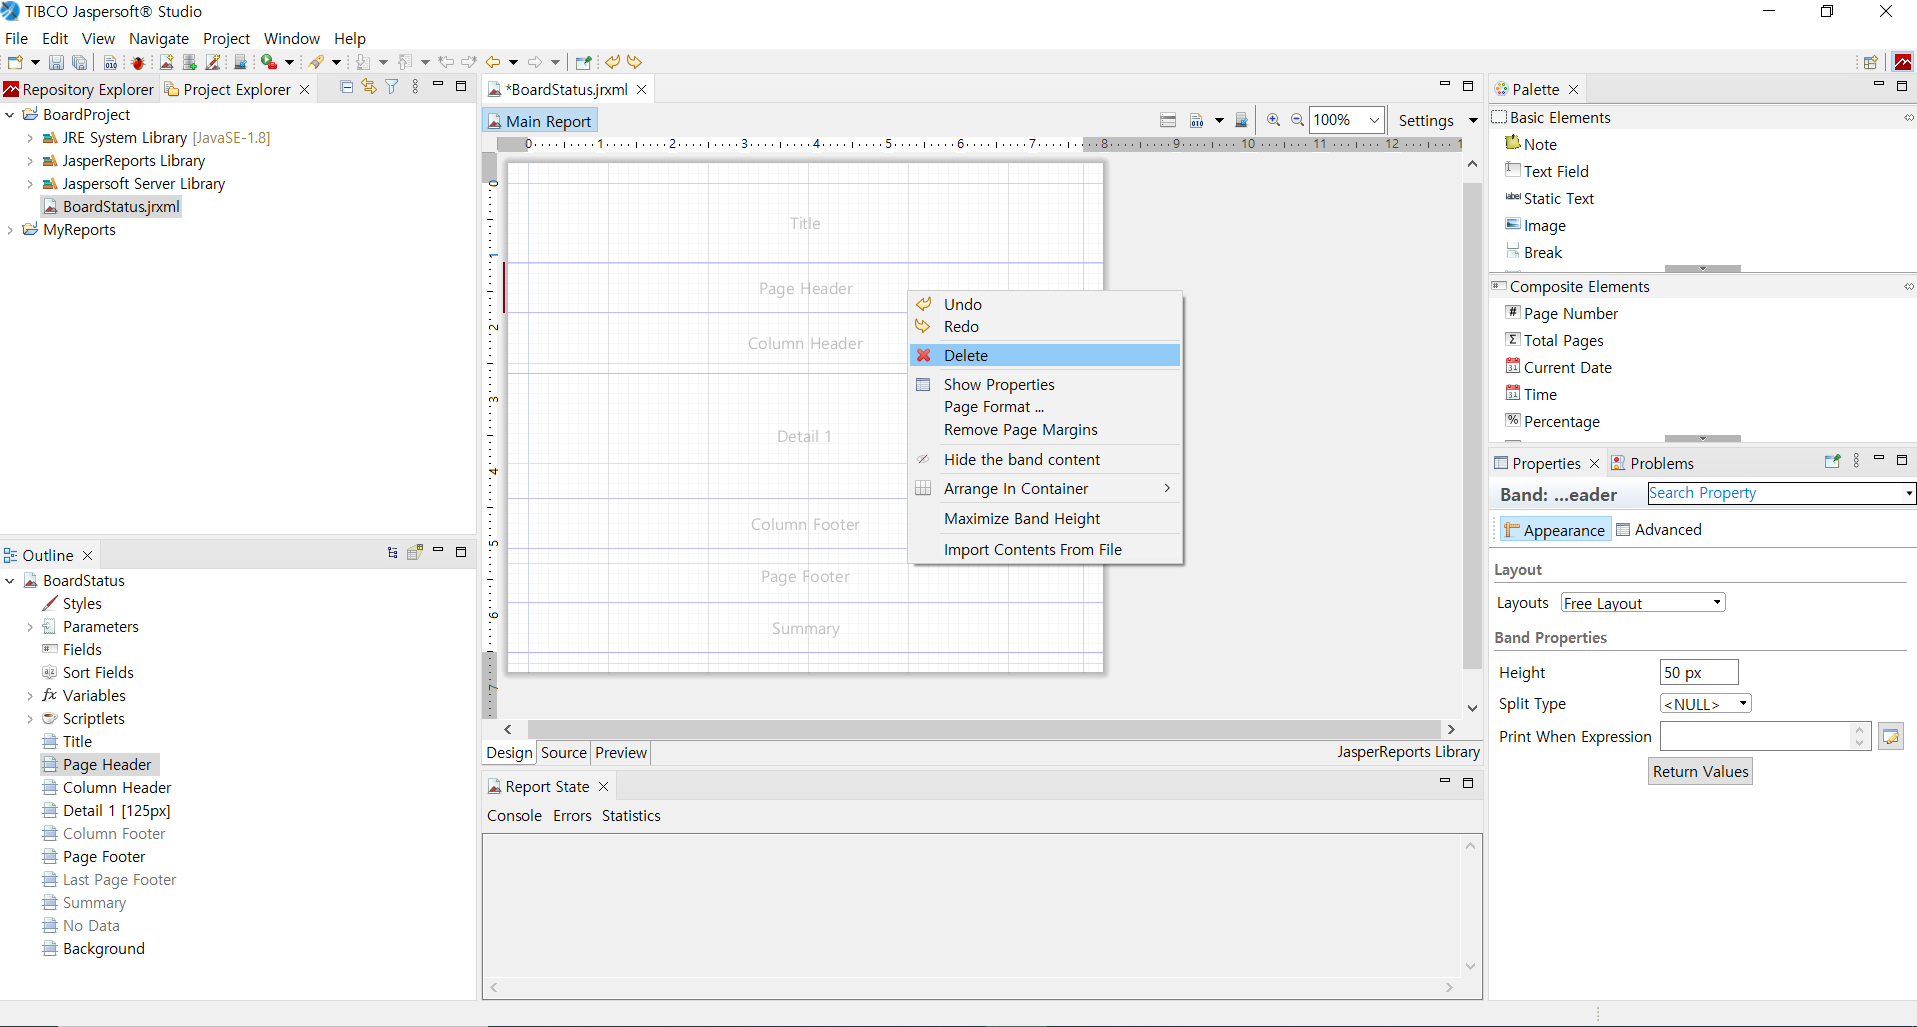Expand the MyReports project node

10,230
